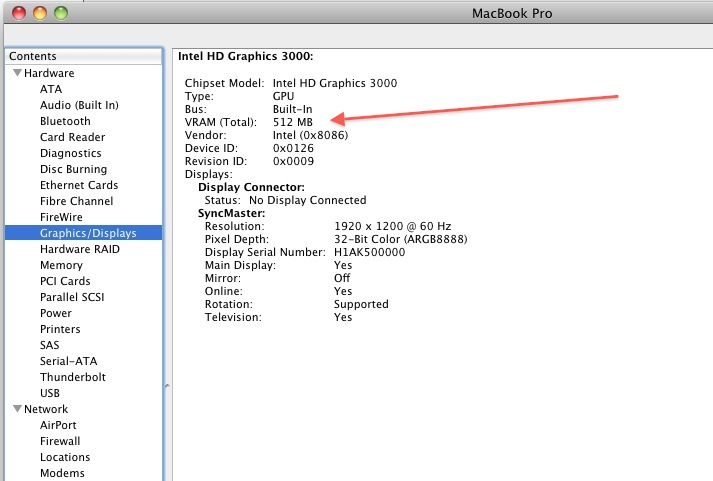This screenshot has height=481, width=713.
Task: Collapse the Network section triangle
Action: [17, 409]
